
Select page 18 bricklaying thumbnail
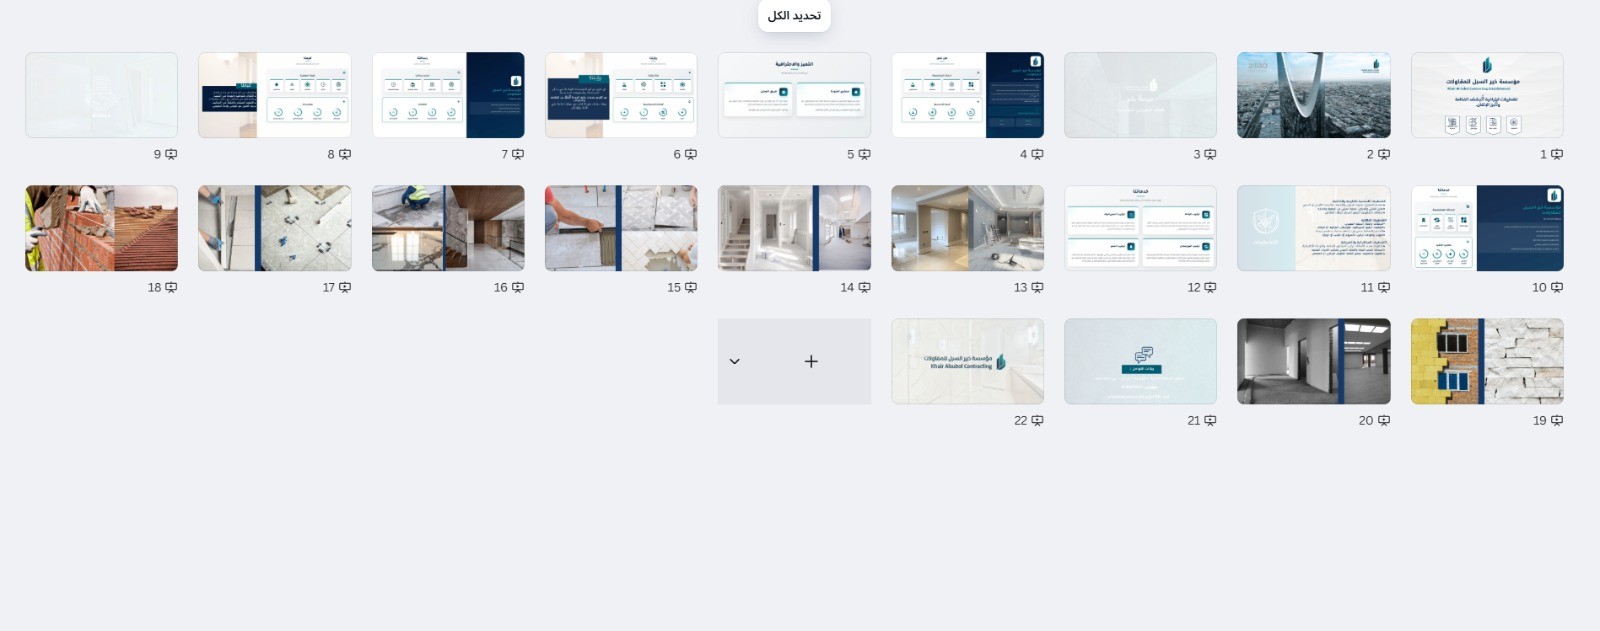tap(101, 228)
